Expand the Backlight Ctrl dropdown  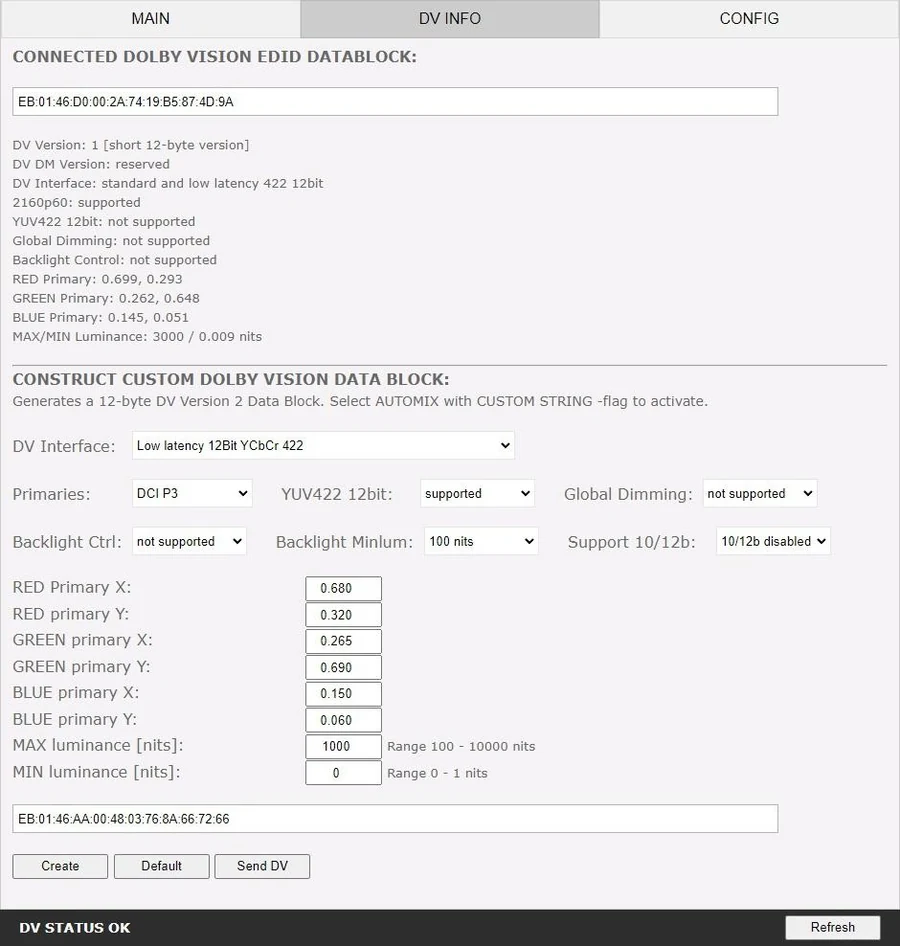coord(189,541)
